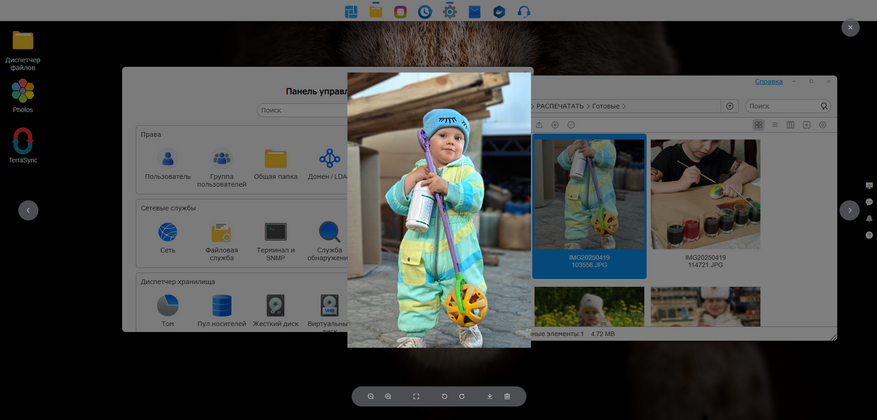The width and height of the screenshot is (877, 420).
Task: Click the boxed plus icon in file toolbar
Action: [x=807, y=125]
